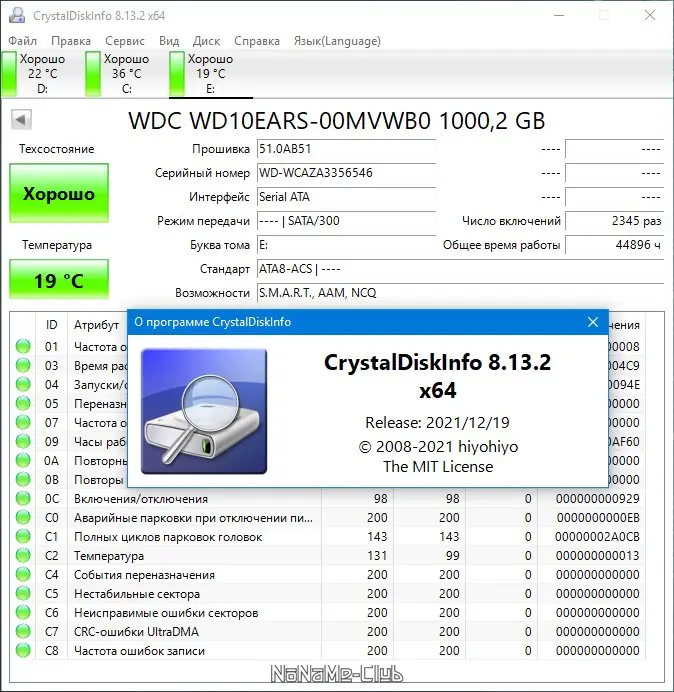The image size is (674, 692).
Task: Click the status icon of attribute C5
Action: (23, 594)
